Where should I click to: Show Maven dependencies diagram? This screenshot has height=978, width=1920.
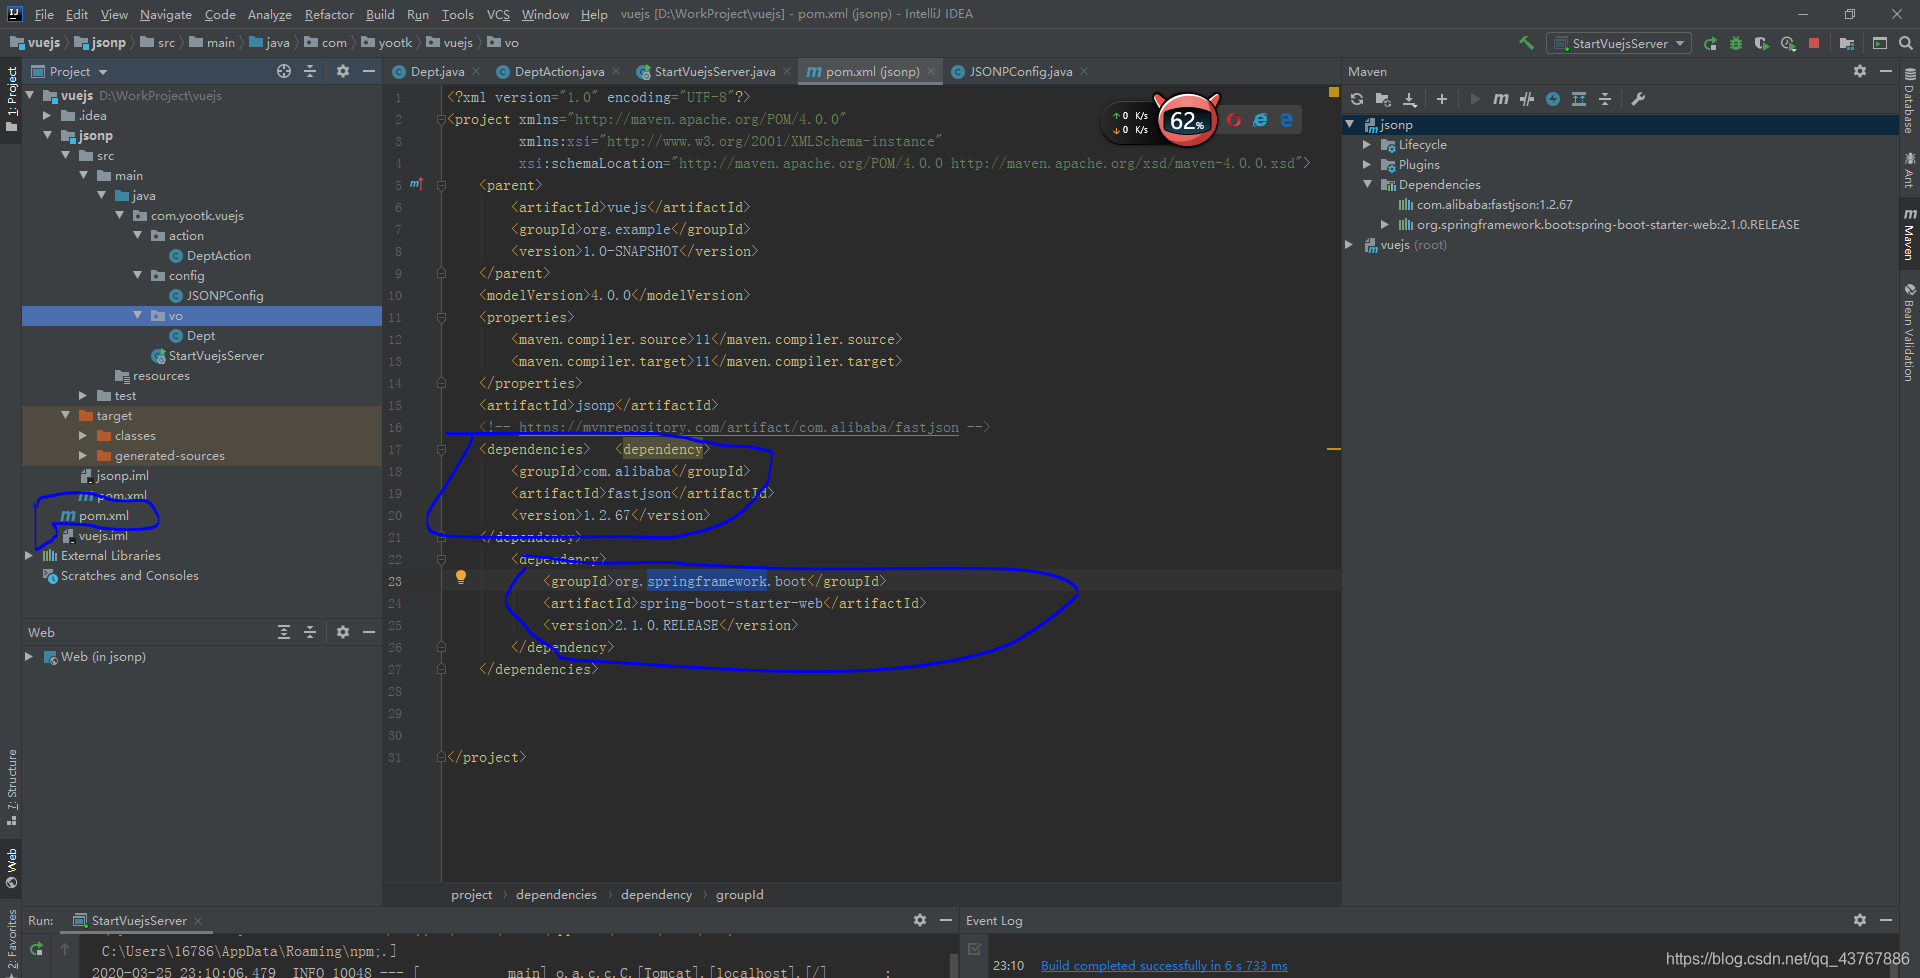click(1579, 99)
